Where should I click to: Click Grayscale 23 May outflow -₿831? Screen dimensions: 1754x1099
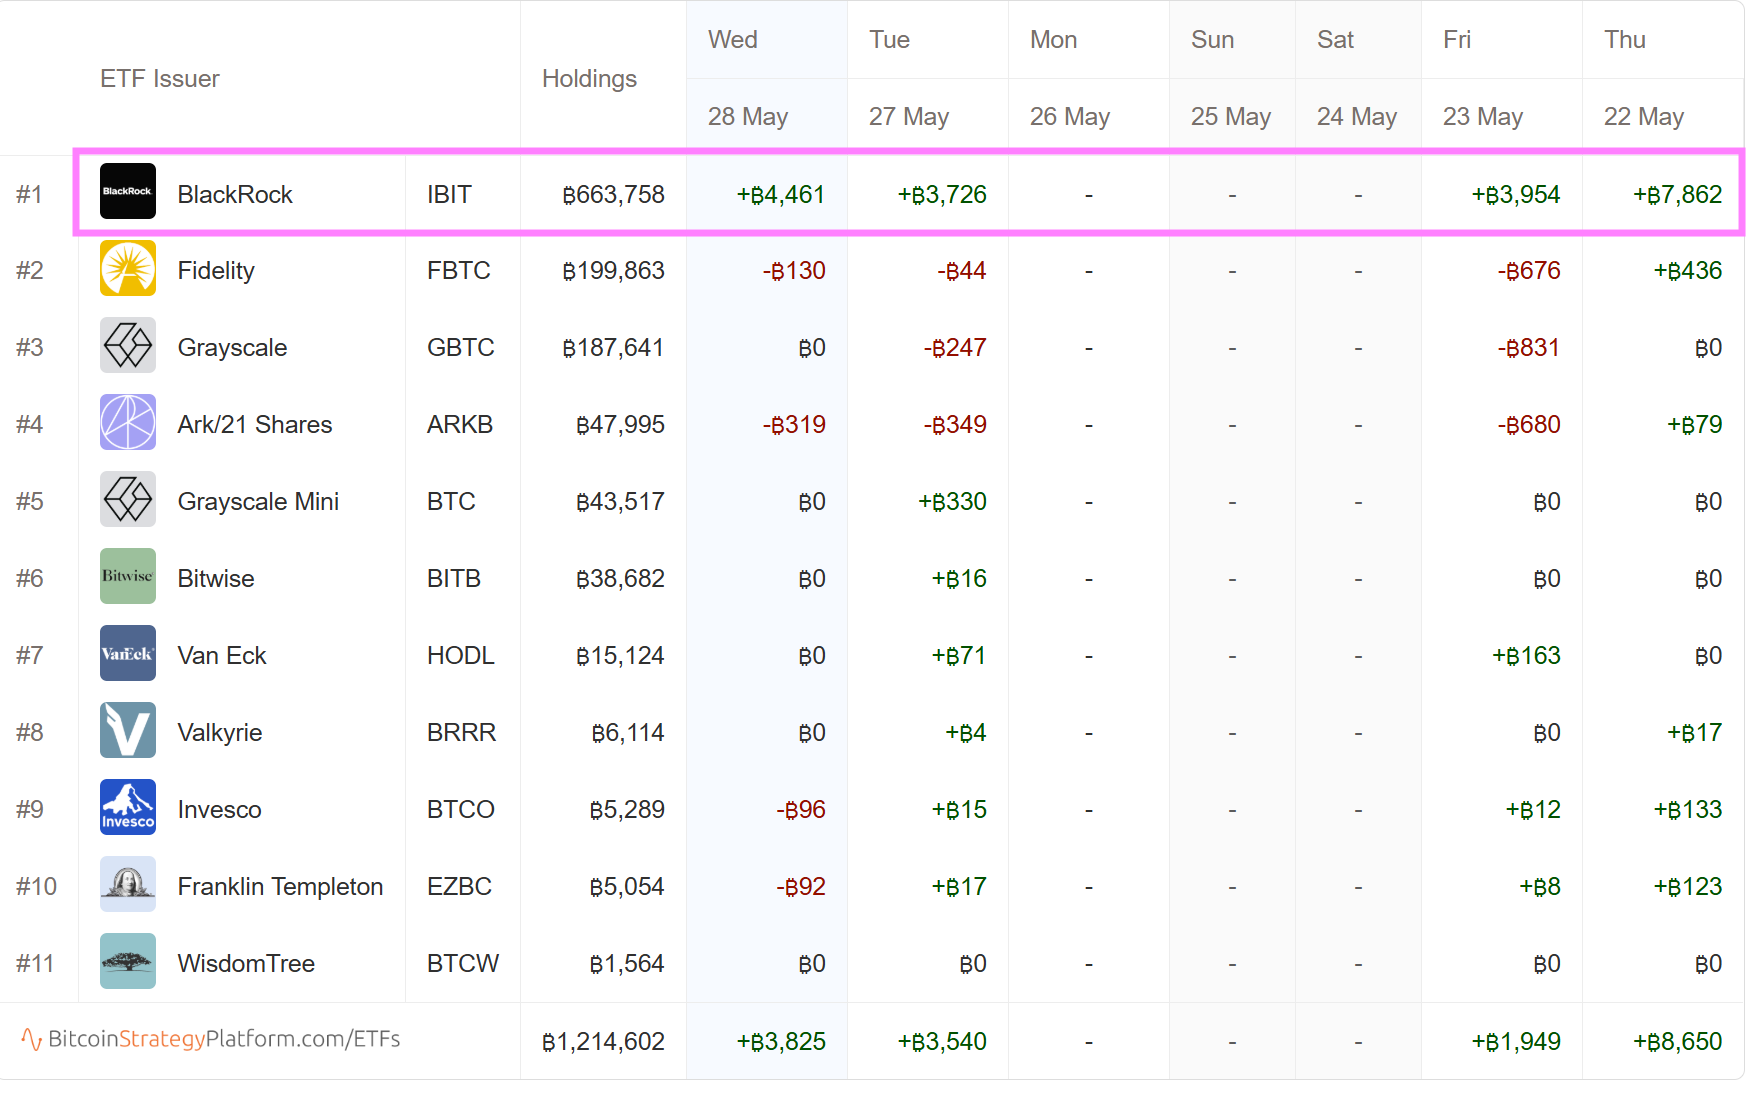[x=1529, y=348]
